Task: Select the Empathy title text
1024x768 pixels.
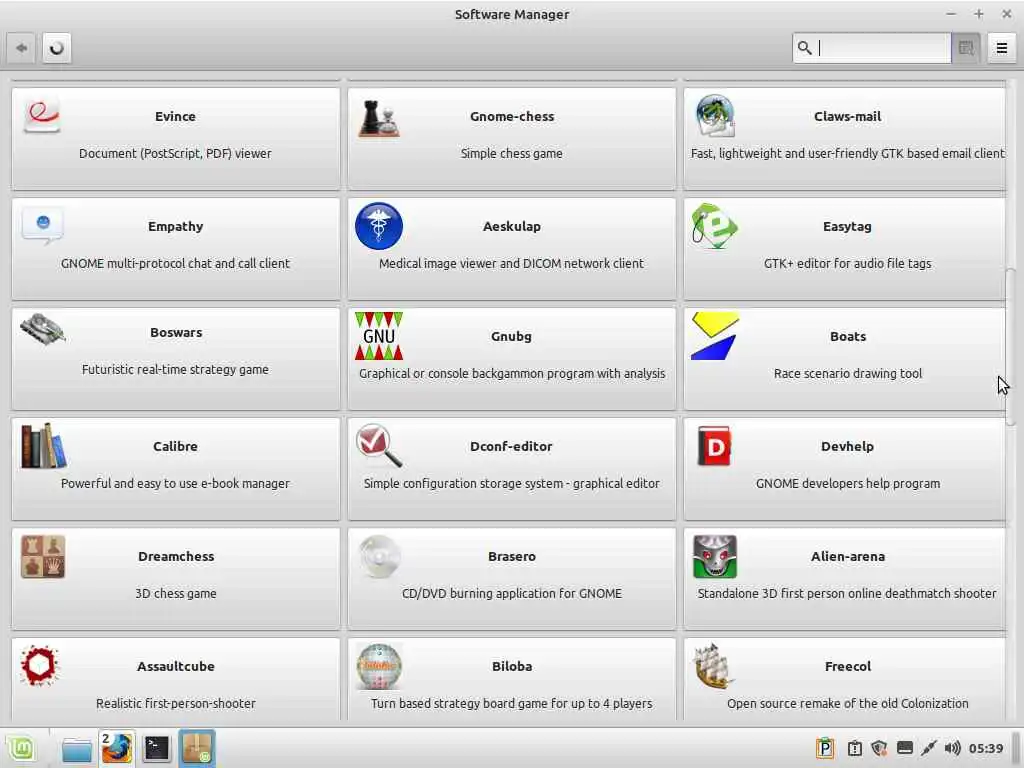Action: [176, 226]
